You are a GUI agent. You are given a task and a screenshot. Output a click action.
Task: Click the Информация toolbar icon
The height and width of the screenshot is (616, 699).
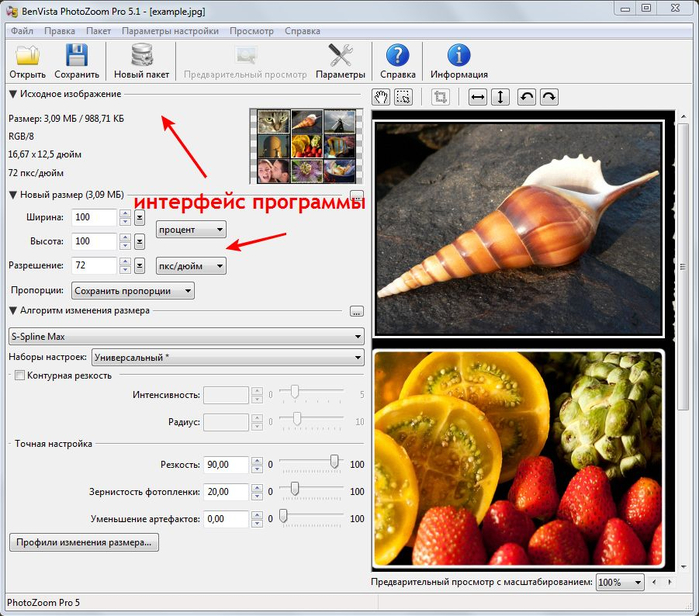pyautogui.click(x=459, y=56)
